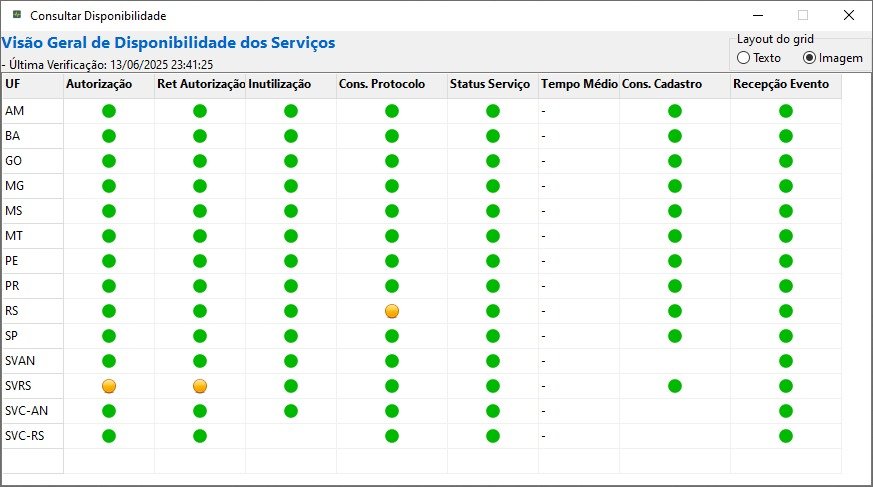Click the green PE Recepção Evento status icon
The image size is (873, 487).
786,262
